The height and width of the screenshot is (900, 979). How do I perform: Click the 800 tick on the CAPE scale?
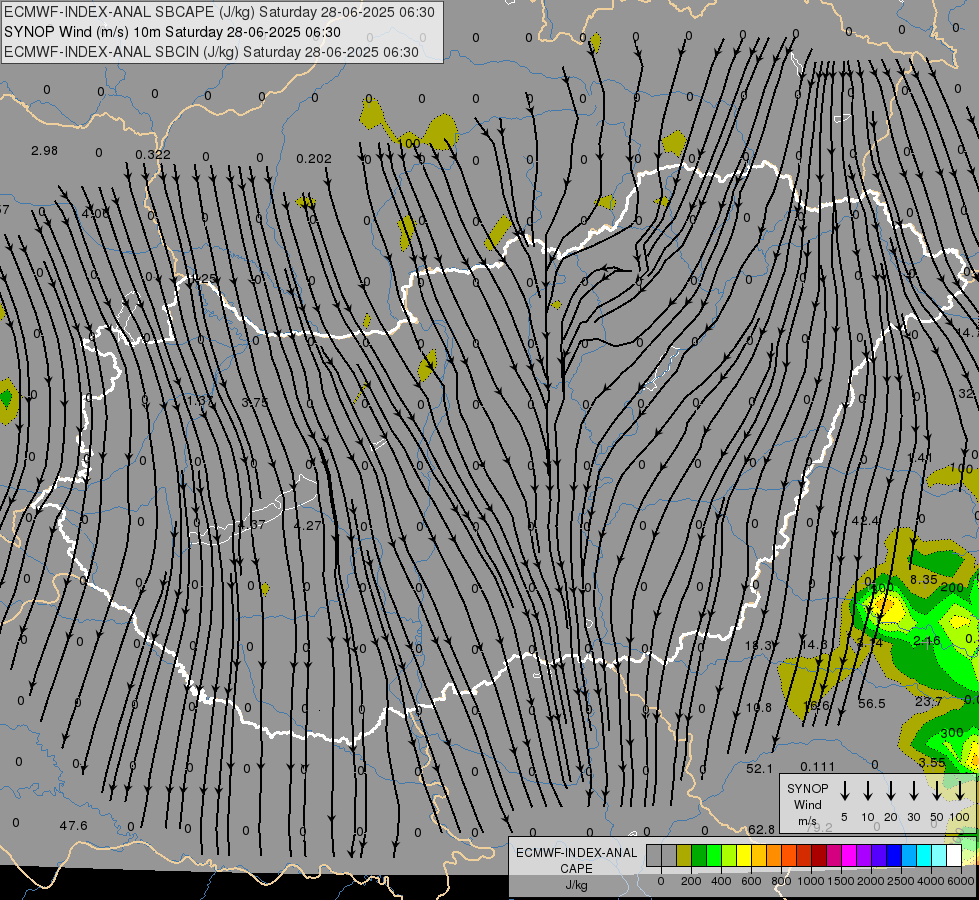tap(781, 881)
